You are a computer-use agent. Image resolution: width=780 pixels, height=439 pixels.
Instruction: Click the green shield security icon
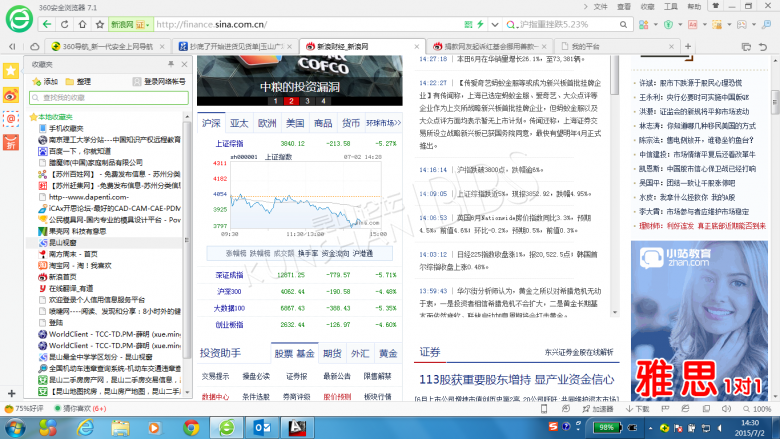(669, 24)
